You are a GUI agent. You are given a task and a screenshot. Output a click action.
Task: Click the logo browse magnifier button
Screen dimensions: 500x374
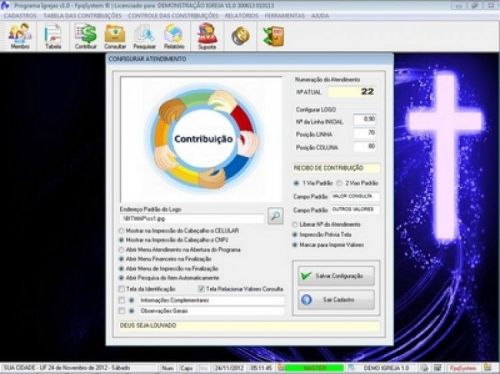point(276,216)
